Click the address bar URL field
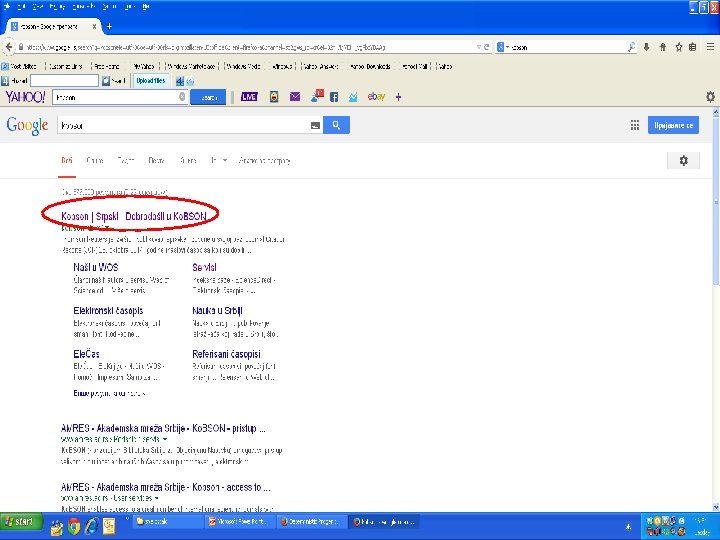 click(x=248, y=47)
